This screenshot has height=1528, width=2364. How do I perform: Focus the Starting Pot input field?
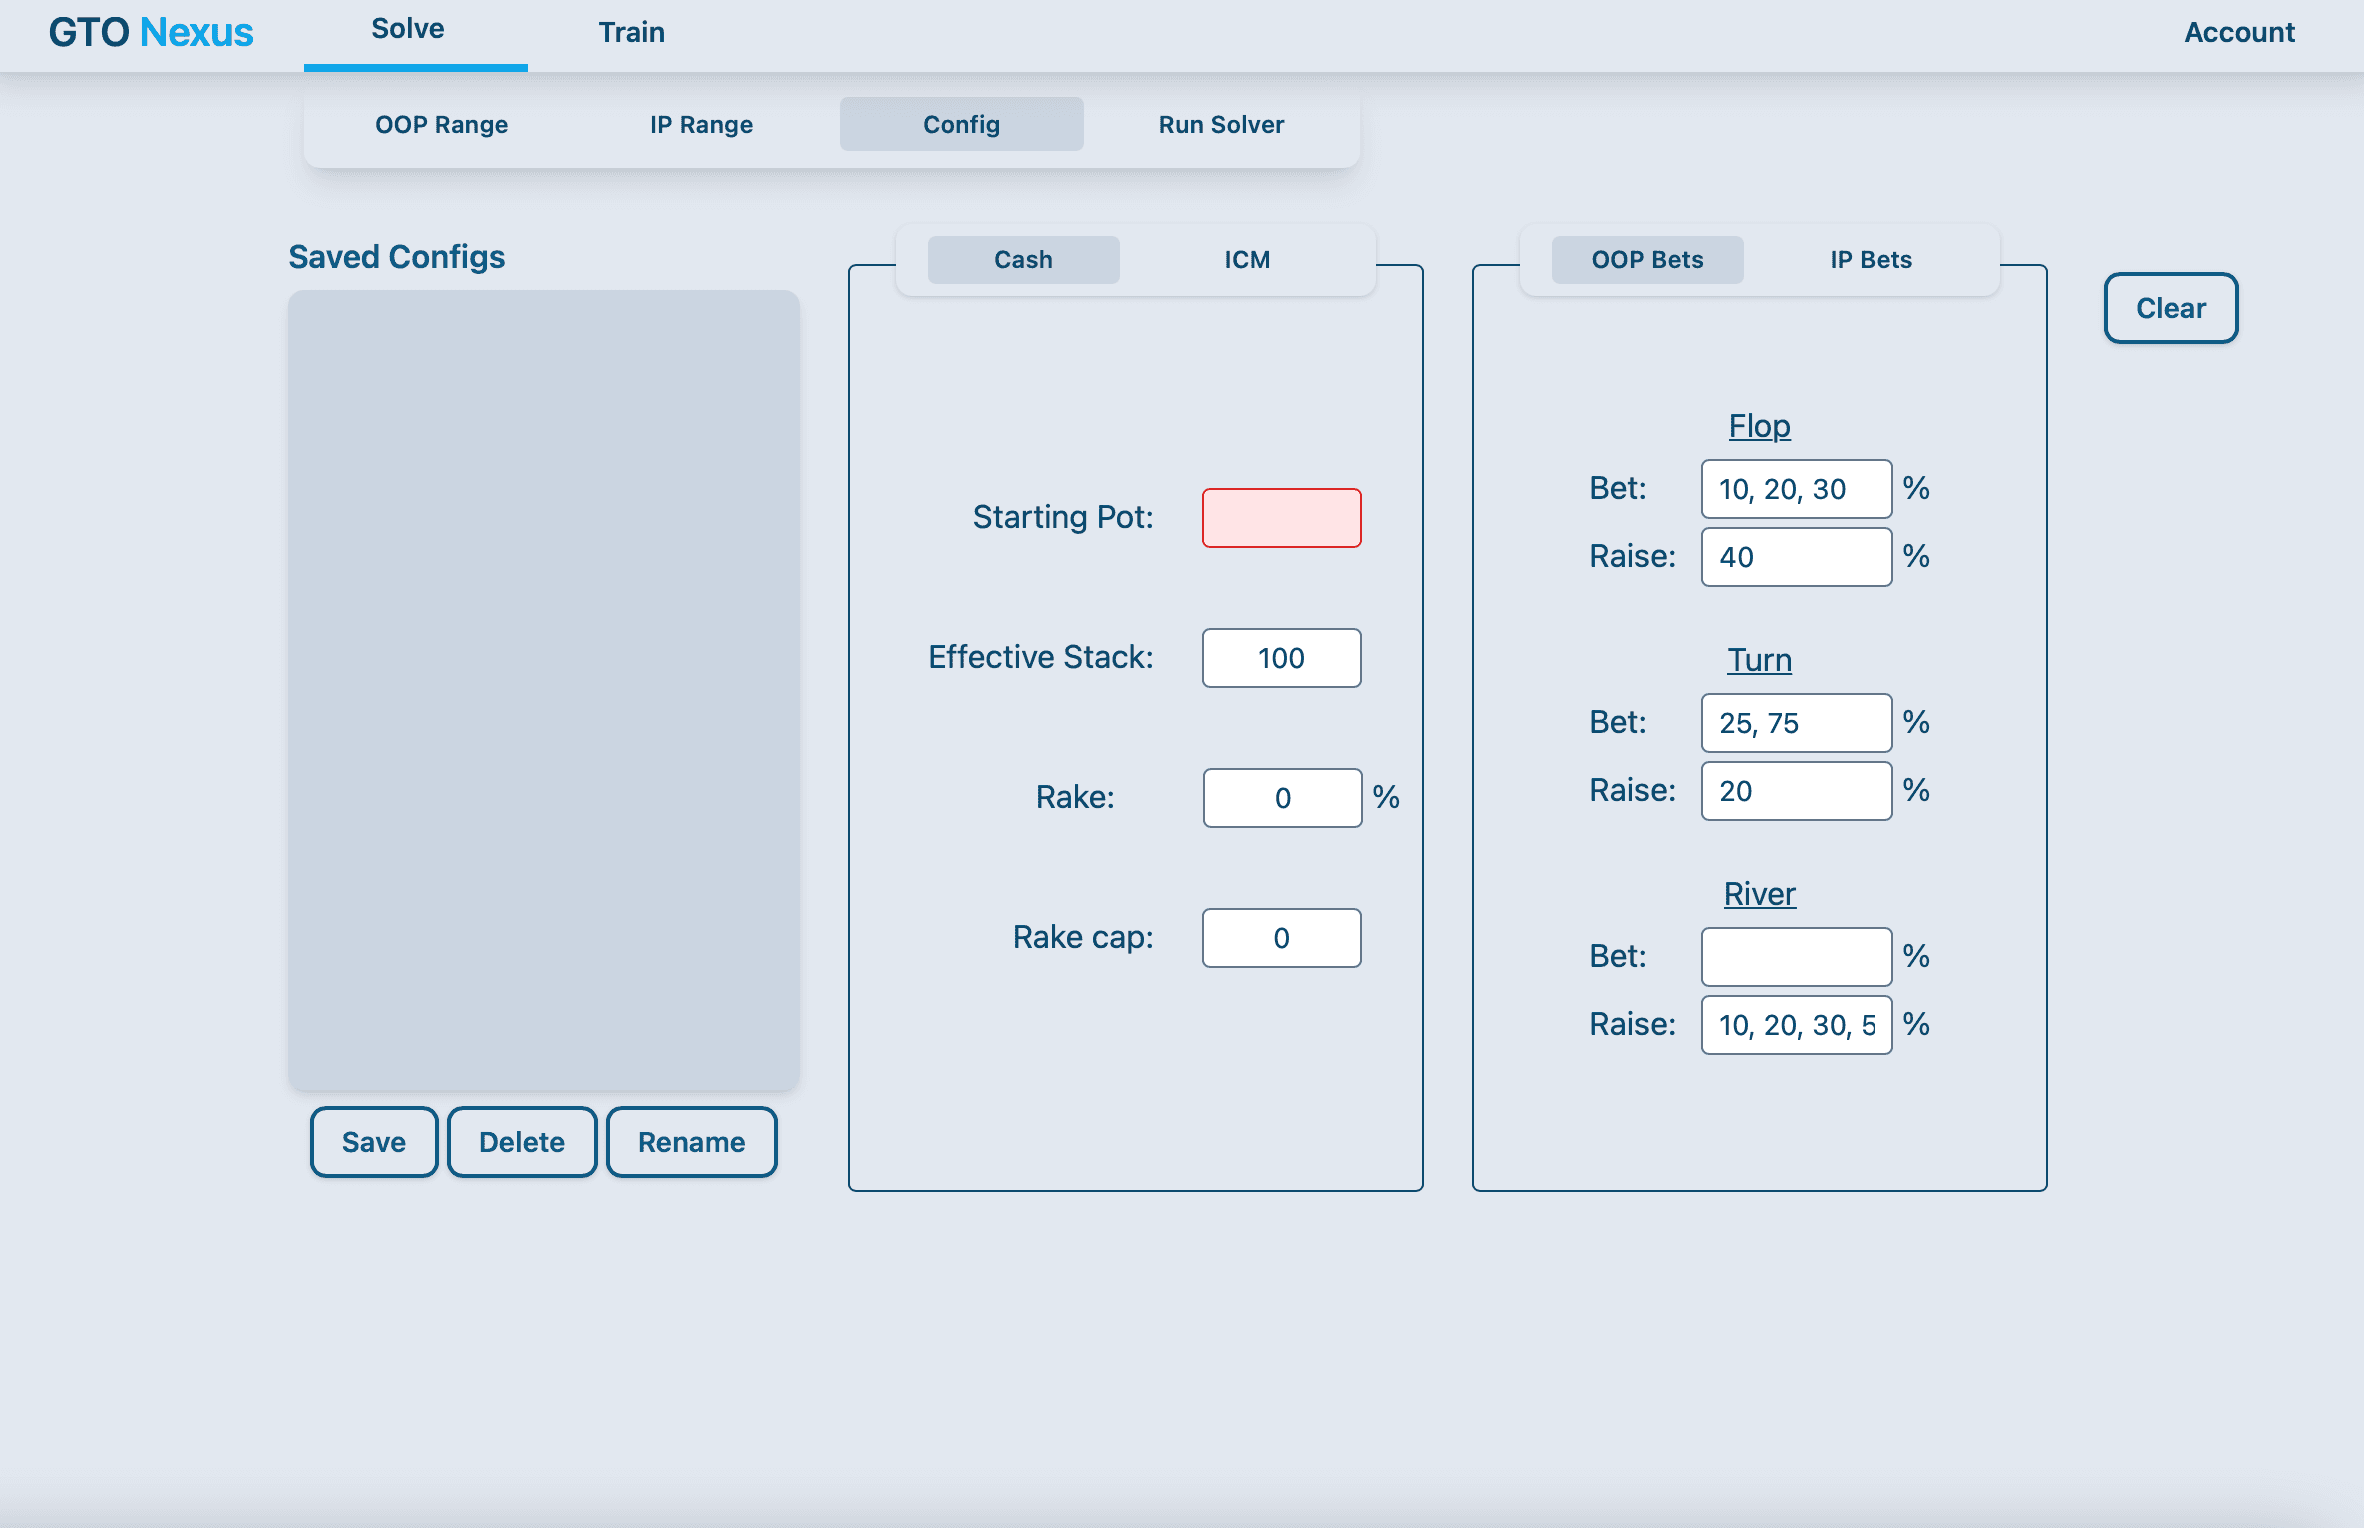coord(1281,518)
